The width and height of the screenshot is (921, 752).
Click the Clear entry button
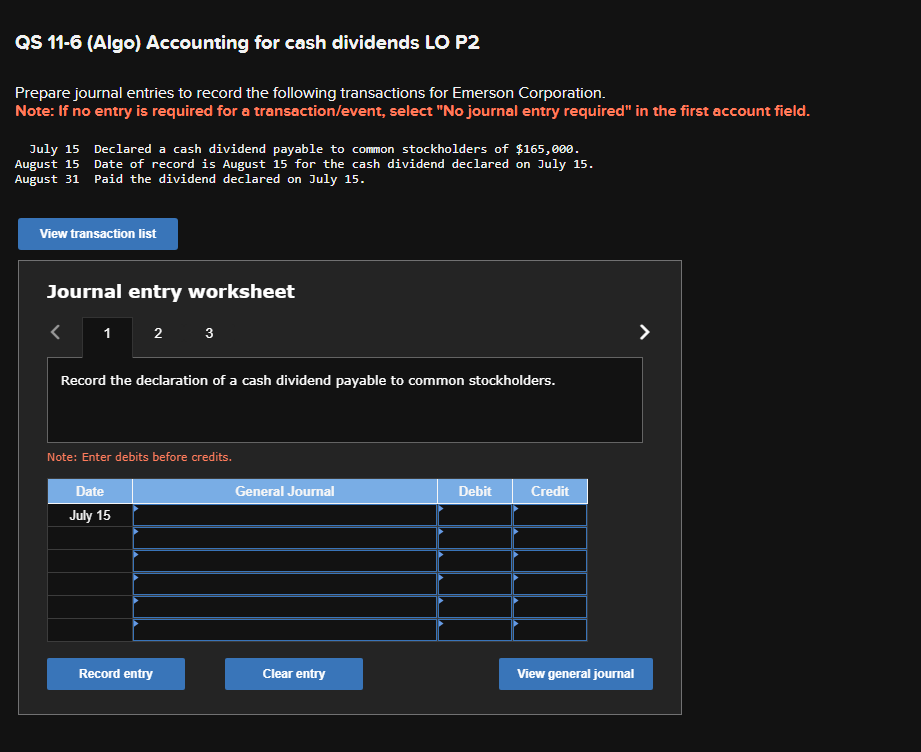coord(294,674)
